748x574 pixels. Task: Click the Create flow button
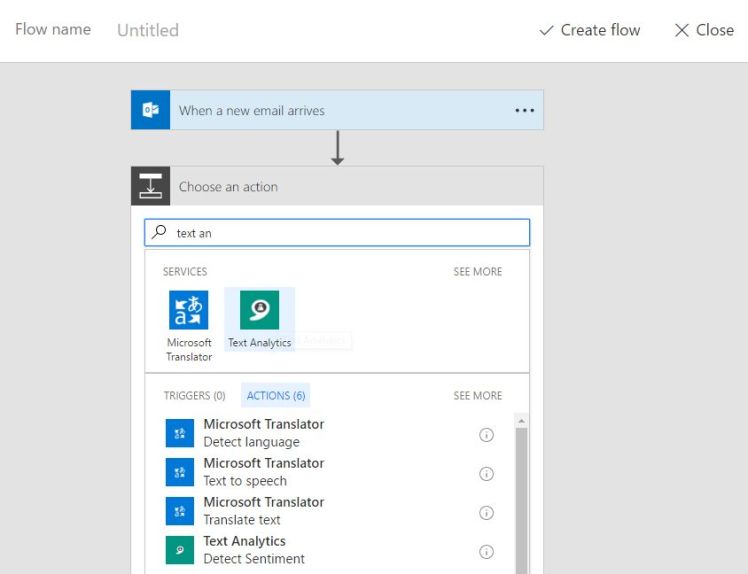click(x=590, y=30)
